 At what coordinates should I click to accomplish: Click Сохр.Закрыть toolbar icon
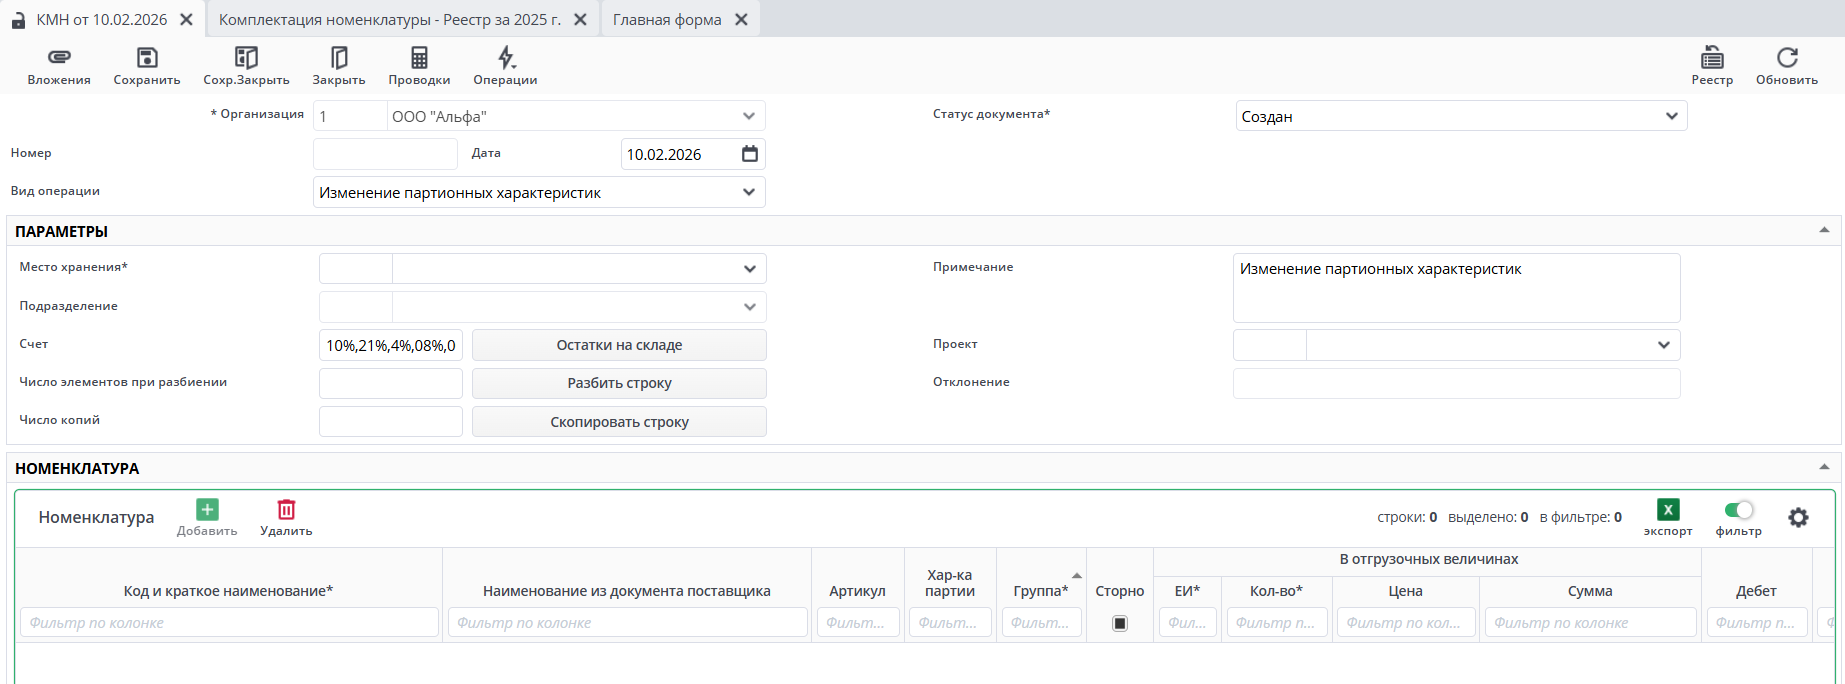click(246, 58)
